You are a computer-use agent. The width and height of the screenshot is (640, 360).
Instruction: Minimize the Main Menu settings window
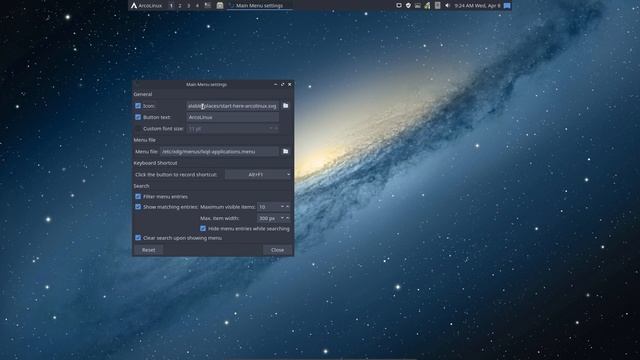pos(276,84)
